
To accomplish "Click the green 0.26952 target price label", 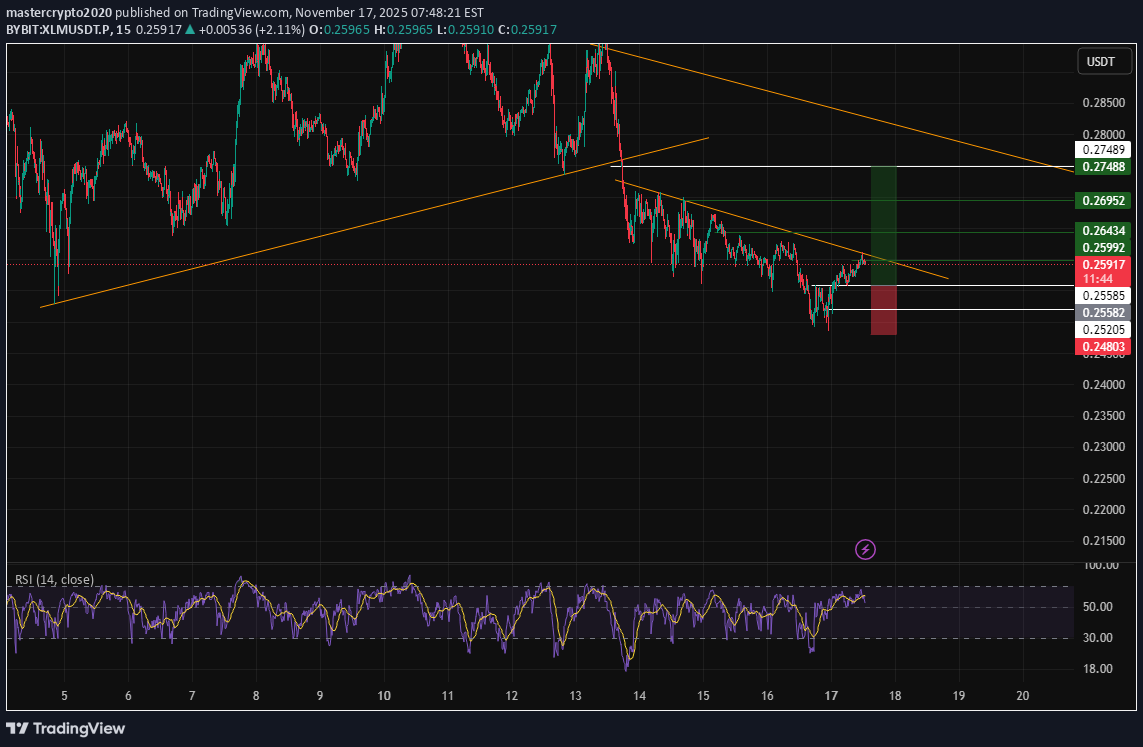I will [1103, 201].
